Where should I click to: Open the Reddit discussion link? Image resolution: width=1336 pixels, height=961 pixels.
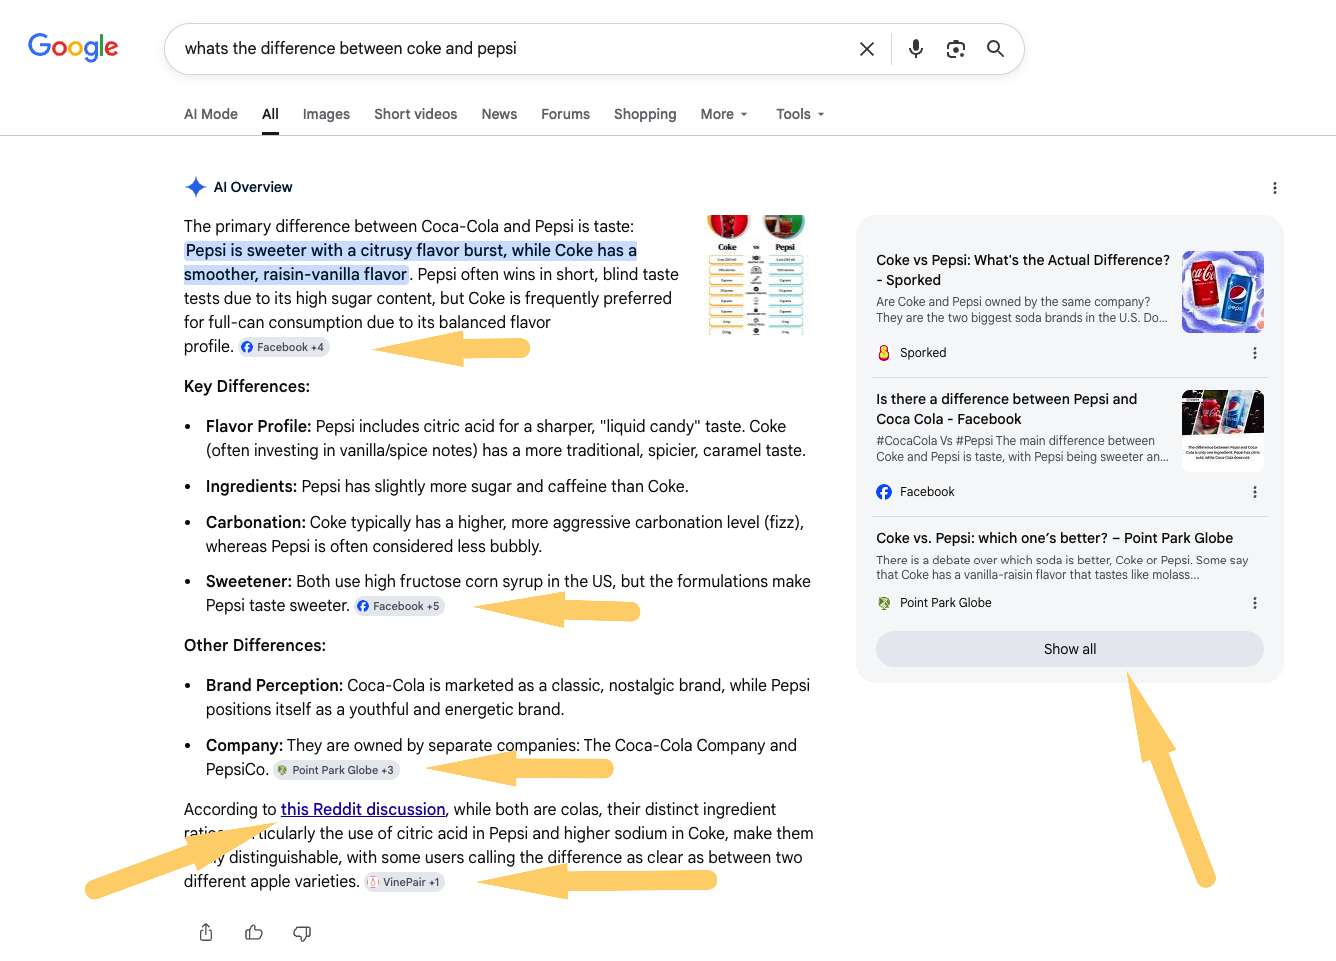363,809
